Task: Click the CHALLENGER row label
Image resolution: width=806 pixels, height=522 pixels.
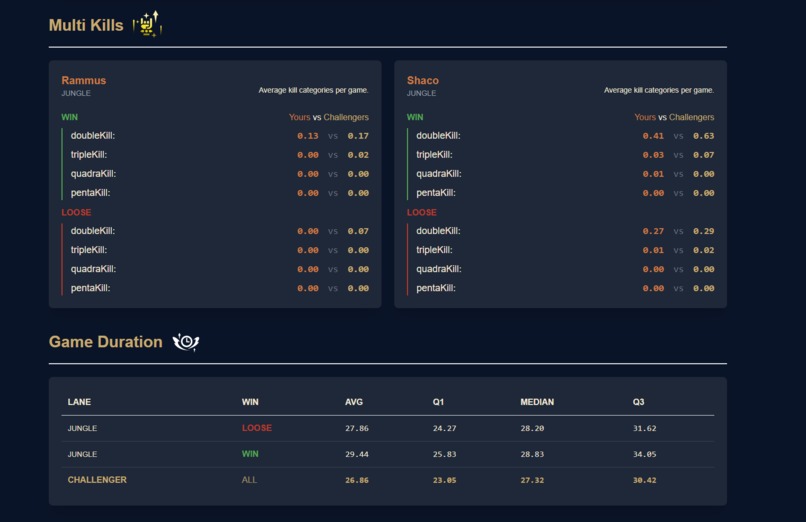Action: coord(97,480)
